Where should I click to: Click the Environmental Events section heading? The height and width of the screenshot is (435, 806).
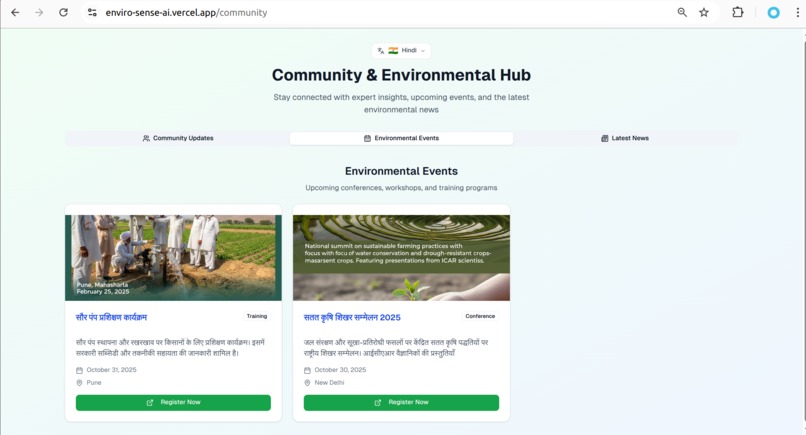[x=401, y=171]
